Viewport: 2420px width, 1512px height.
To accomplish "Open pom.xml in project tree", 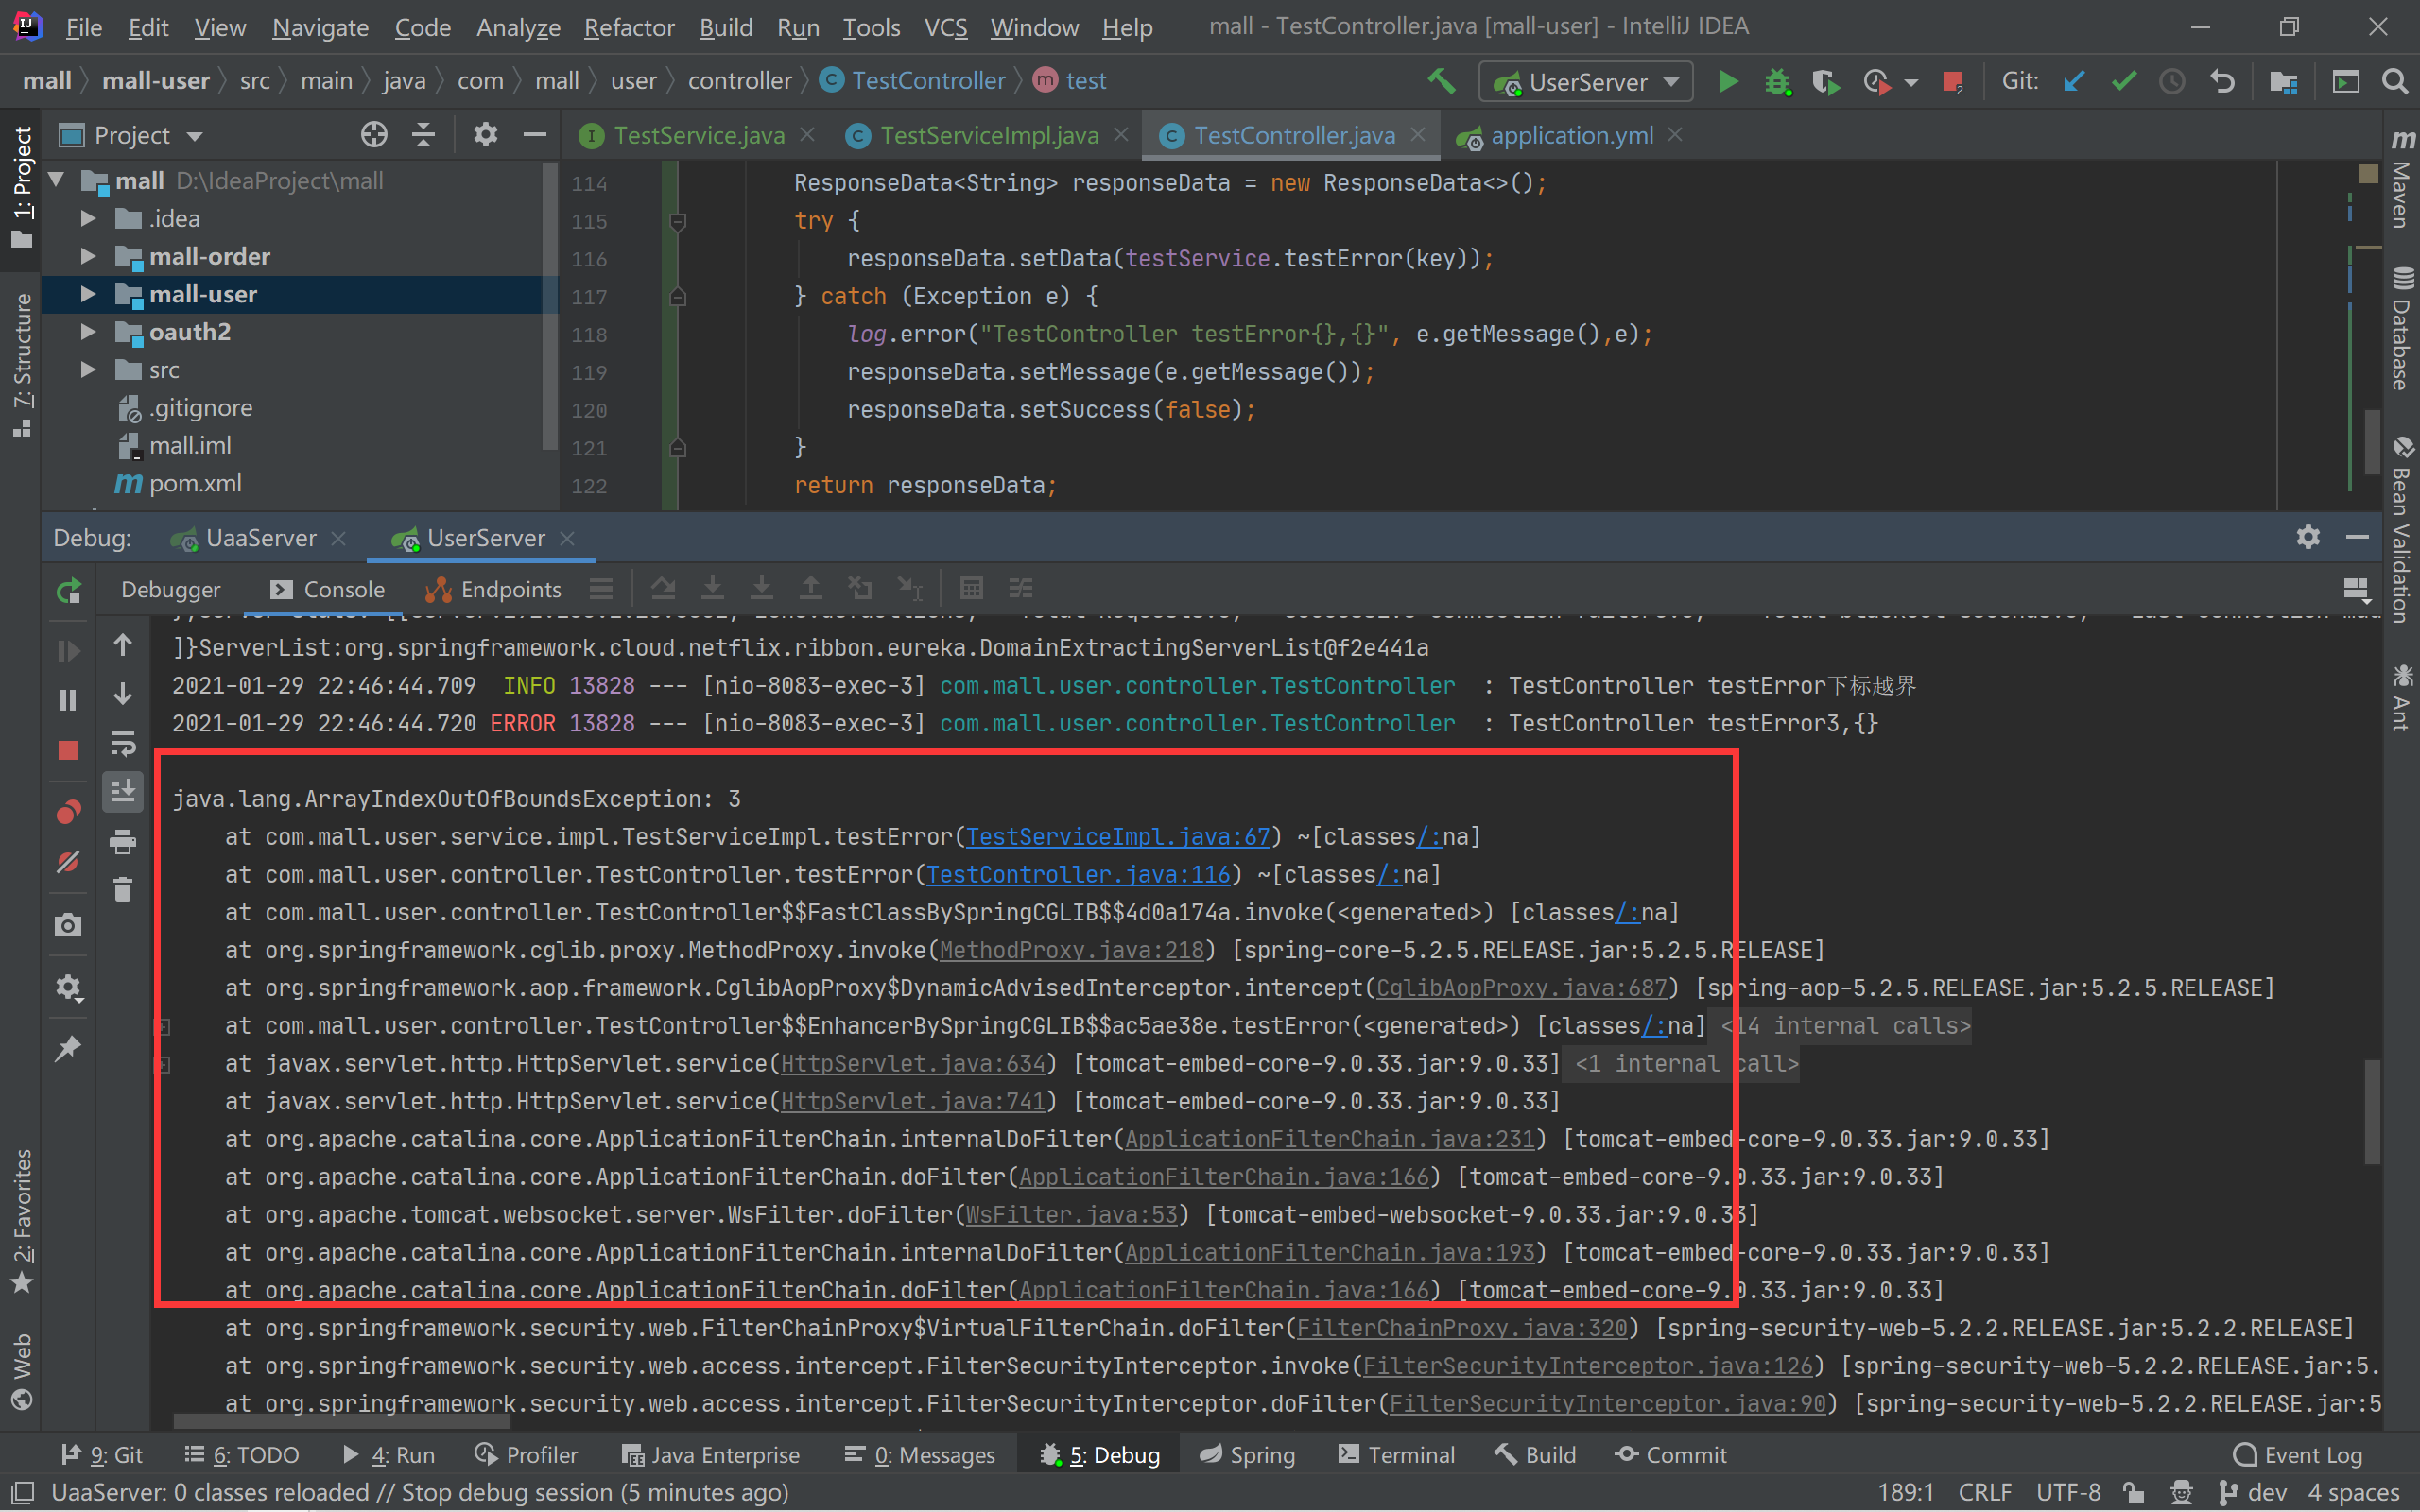I will pos(195,484).
